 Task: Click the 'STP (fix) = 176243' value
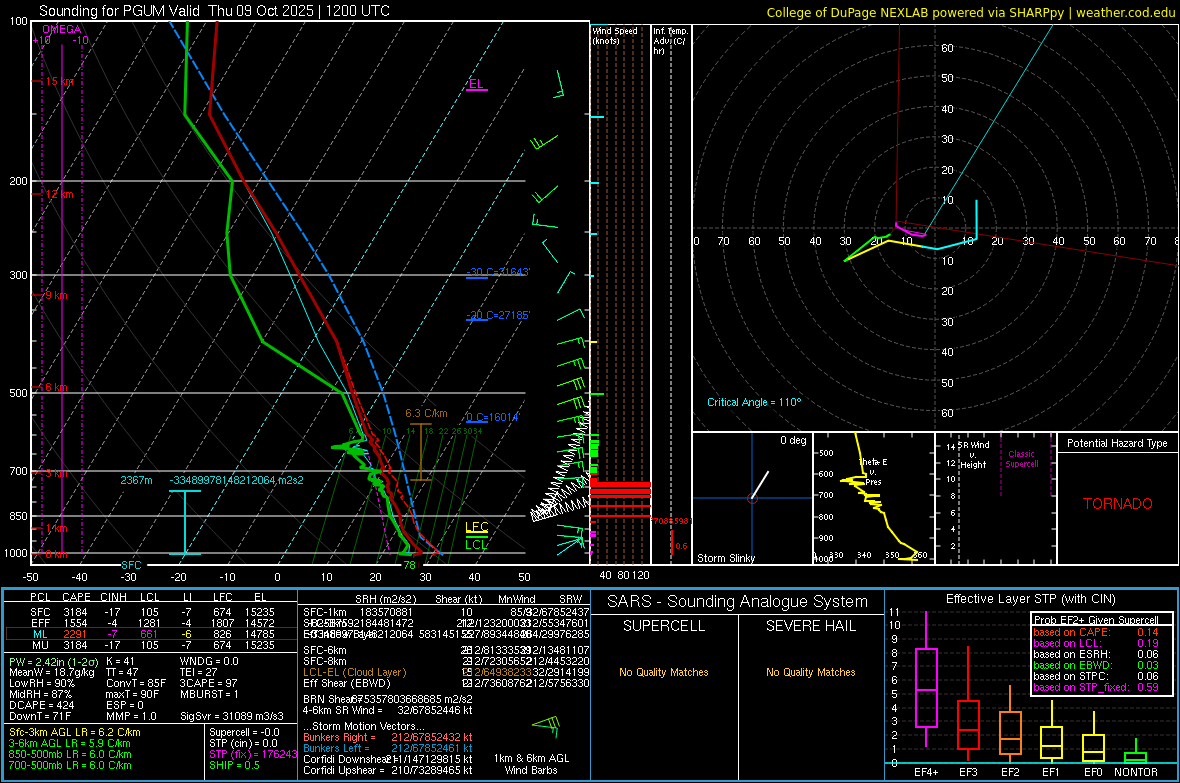pyautogui.click(x=254, y=754)
